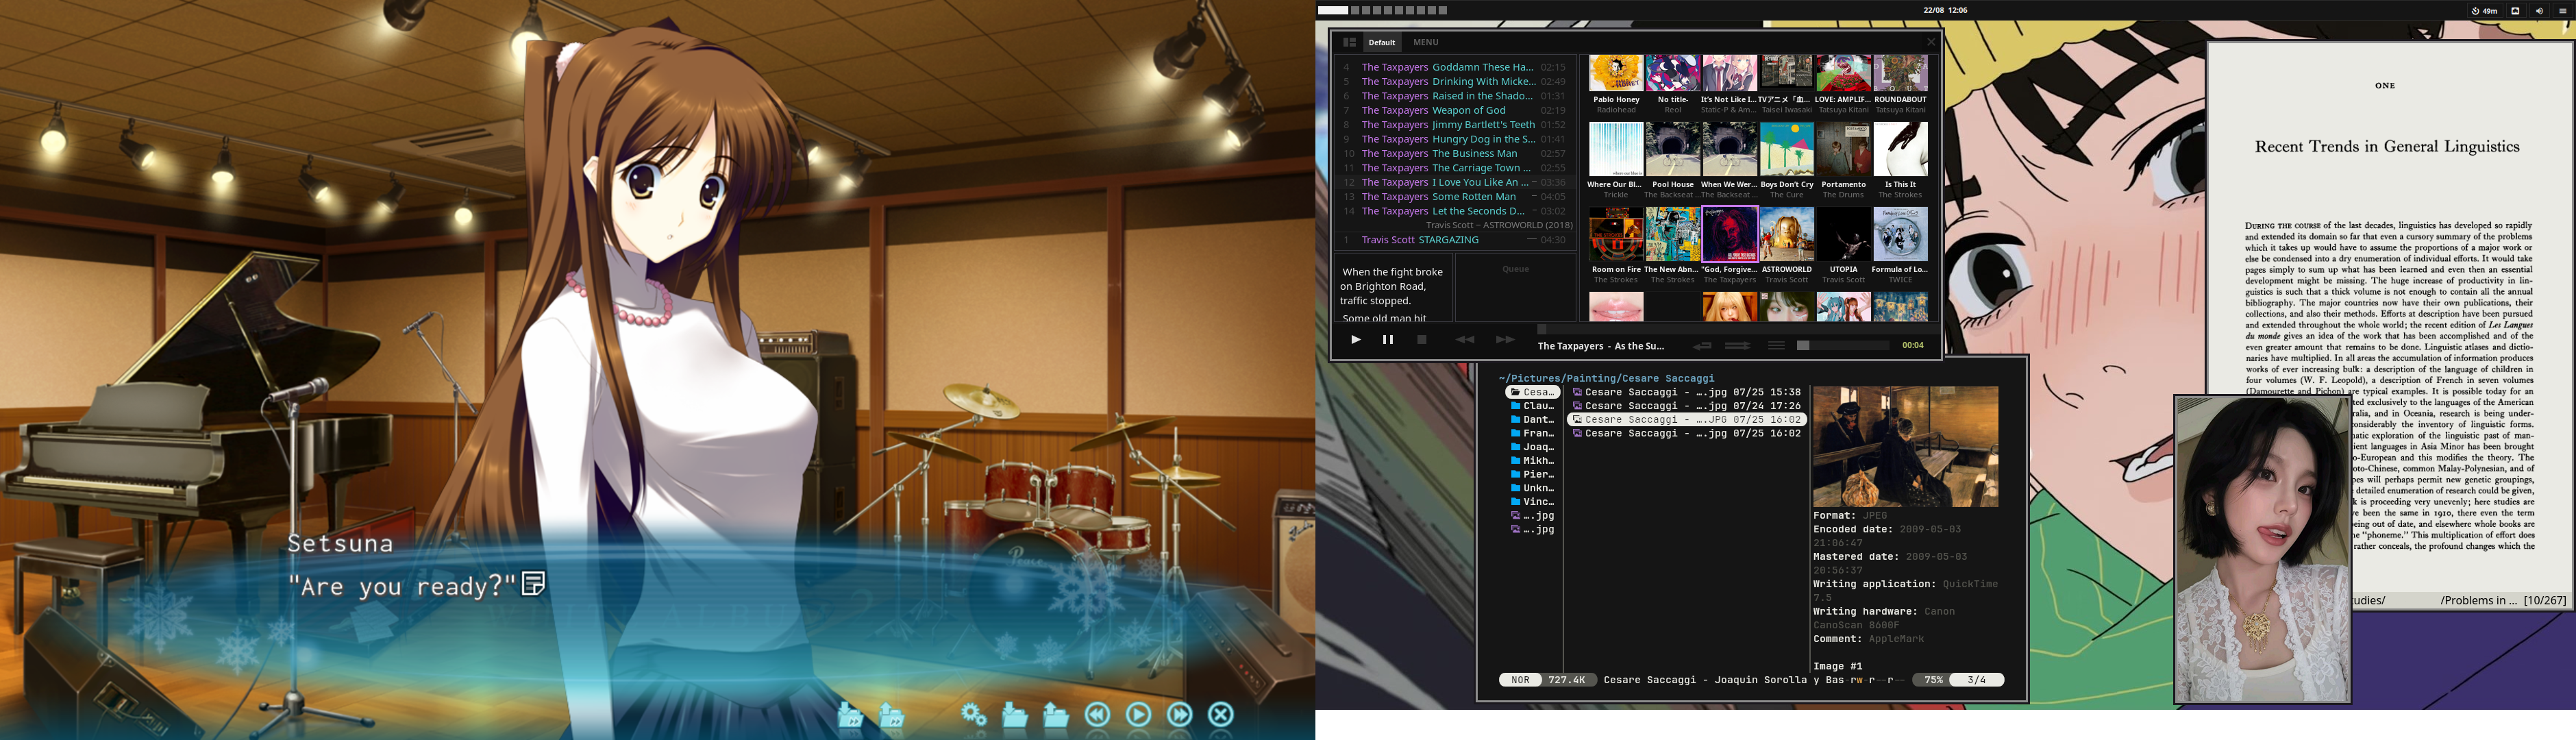Image resolution: width=2576 pixels, height=740 pixels.
Task: Select Where Our Blue Is album cover
Action: 1616,150
